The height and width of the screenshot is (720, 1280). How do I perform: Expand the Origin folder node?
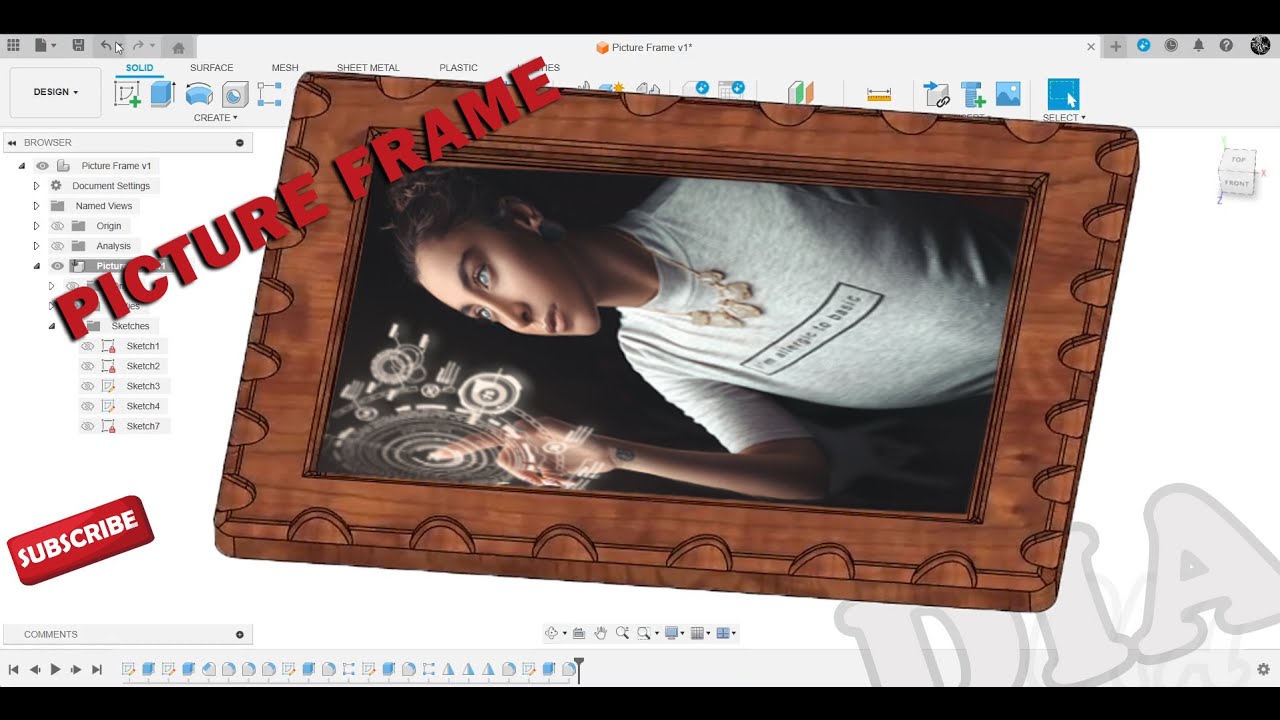(36, 226)
